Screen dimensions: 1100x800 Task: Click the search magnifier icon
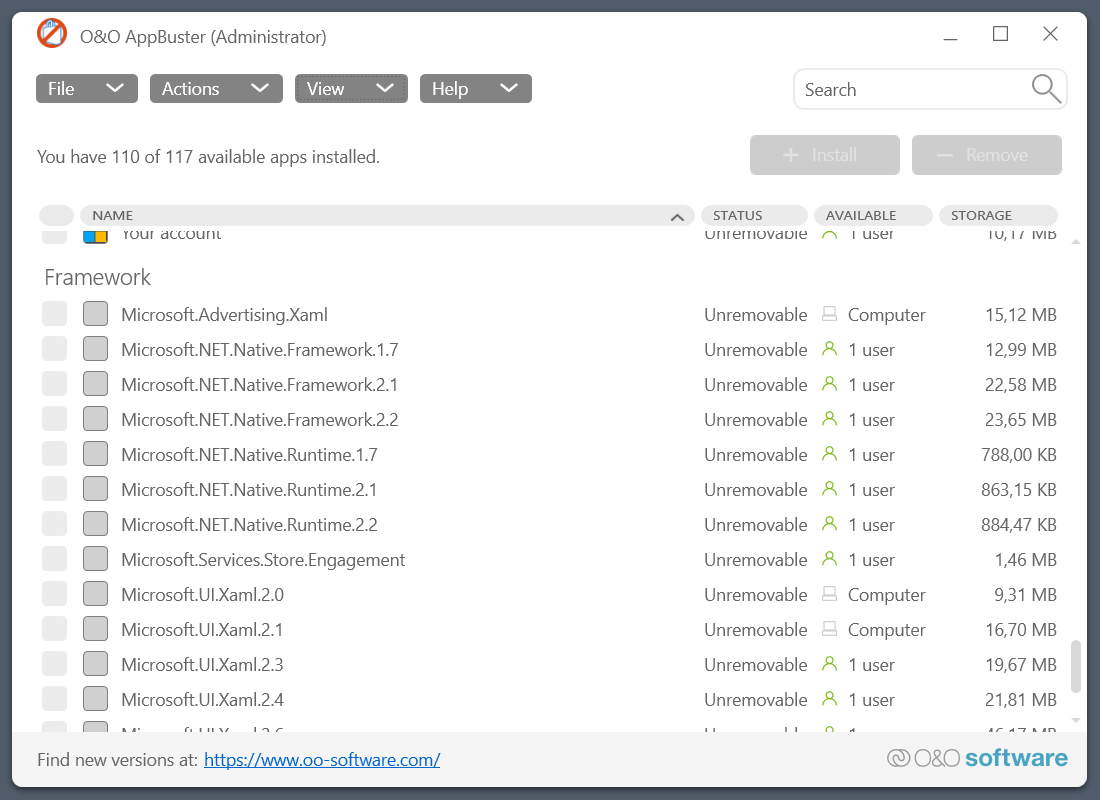(1045, 89)
